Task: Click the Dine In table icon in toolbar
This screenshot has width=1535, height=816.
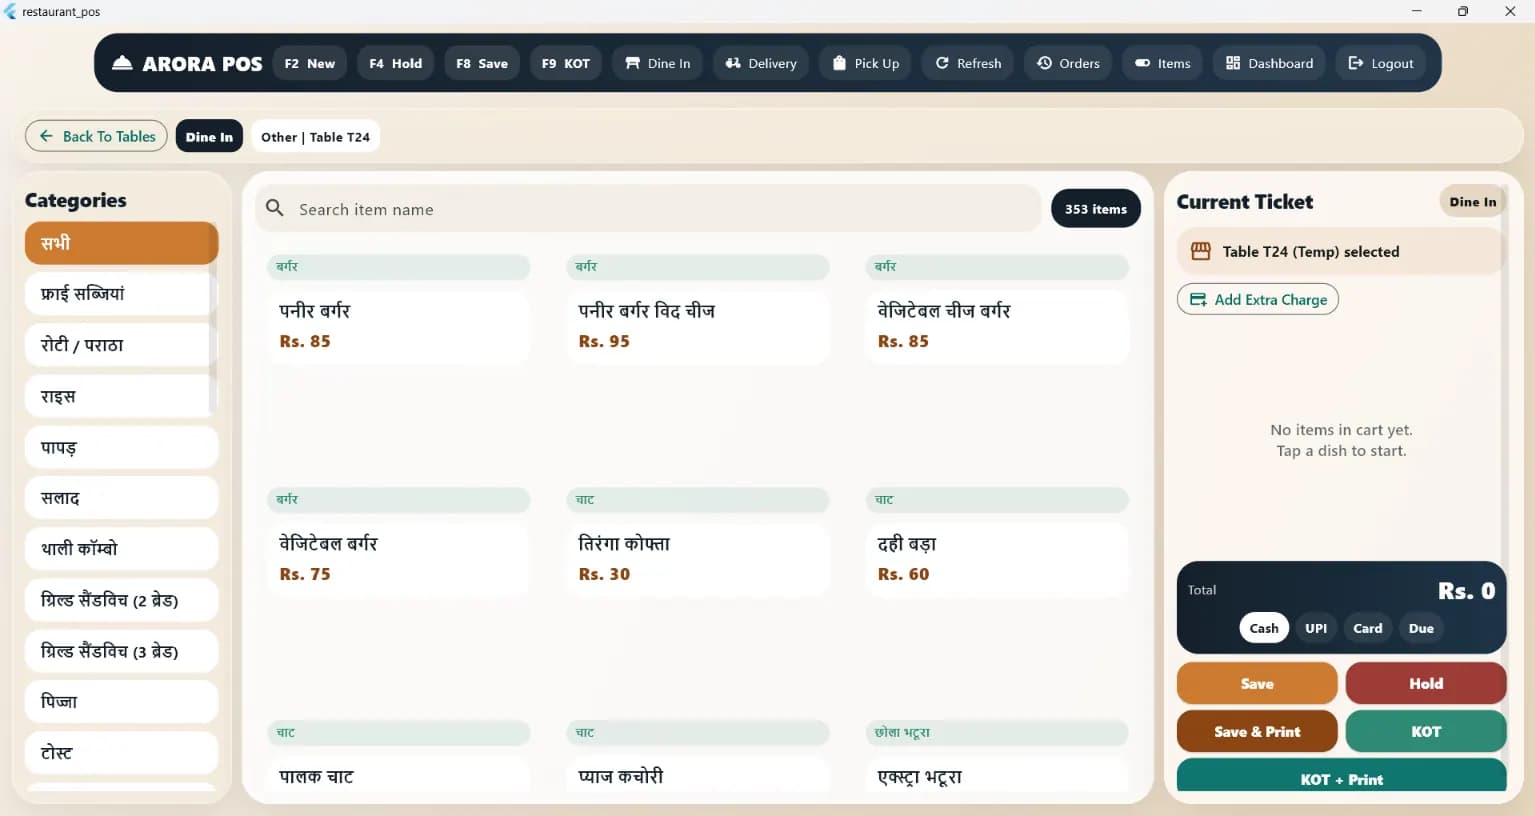Action: click(632, 63)
